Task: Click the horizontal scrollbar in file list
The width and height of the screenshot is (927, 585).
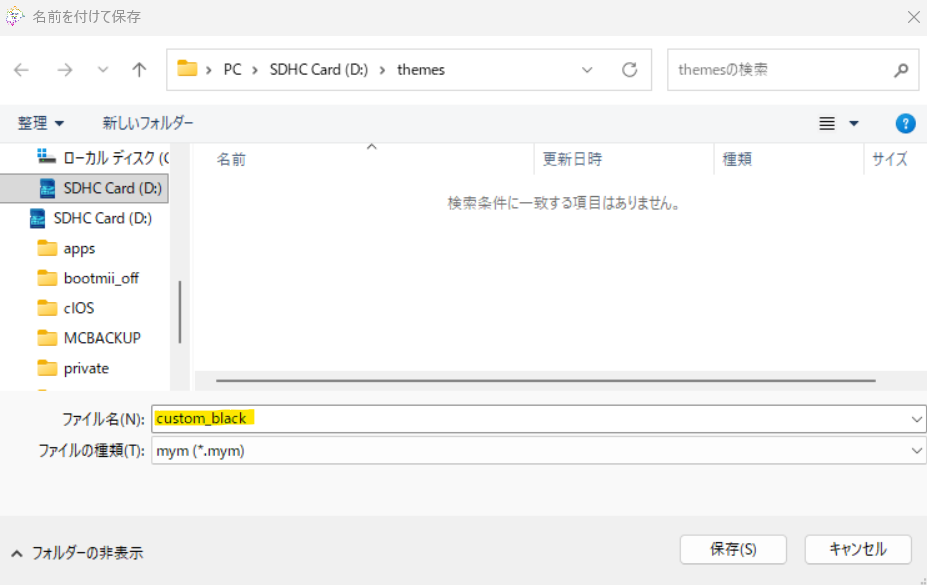Action: pyautogui.click(x=545, y=380)
